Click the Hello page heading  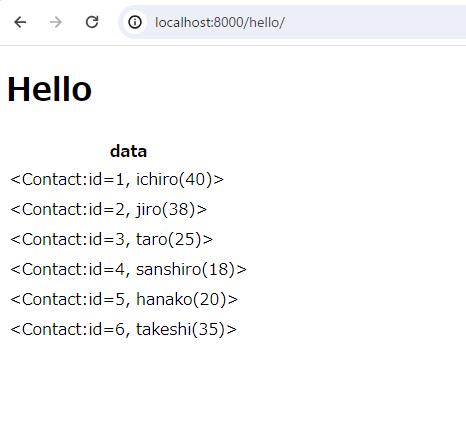(x=49, y=89)
